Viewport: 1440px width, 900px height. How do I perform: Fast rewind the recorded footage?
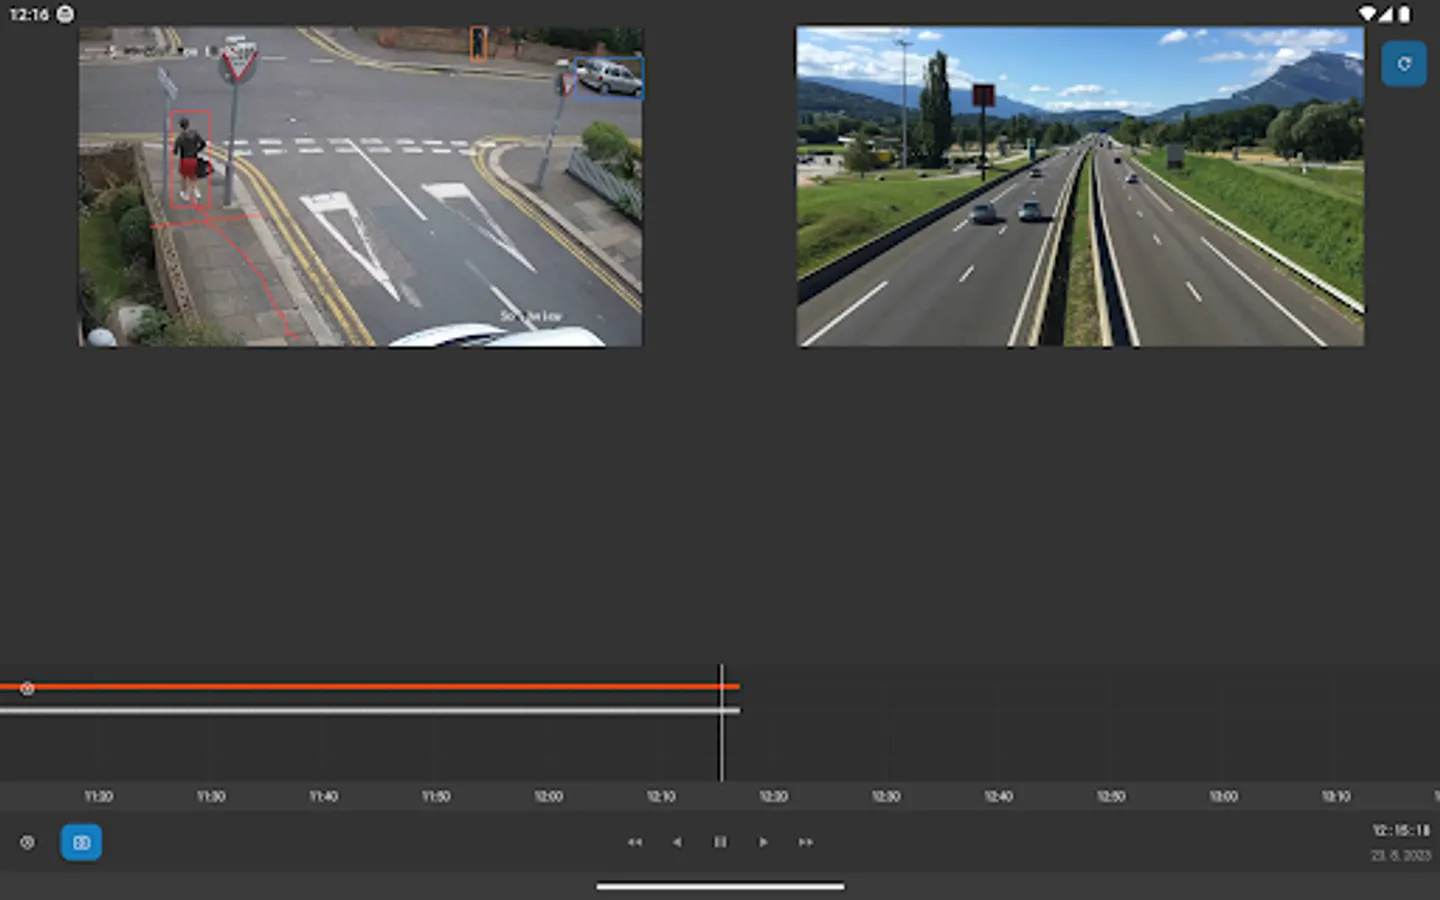click(x=635, y=842)
